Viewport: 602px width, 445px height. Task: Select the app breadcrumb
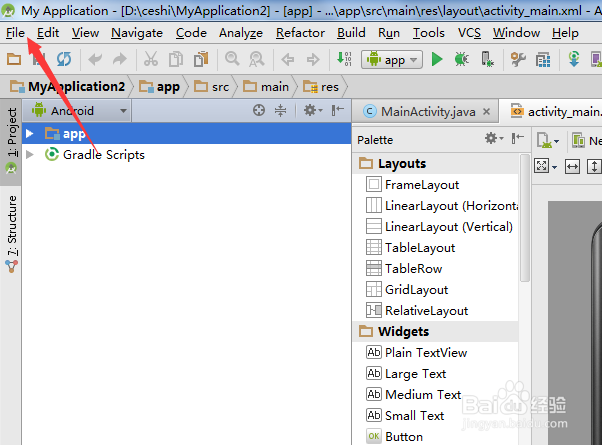pos(159,87)
